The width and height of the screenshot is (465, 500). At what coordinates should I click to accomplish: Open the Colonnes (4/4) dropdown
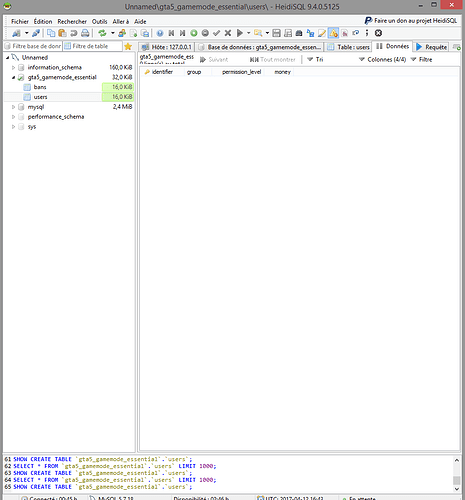(382, 59)
